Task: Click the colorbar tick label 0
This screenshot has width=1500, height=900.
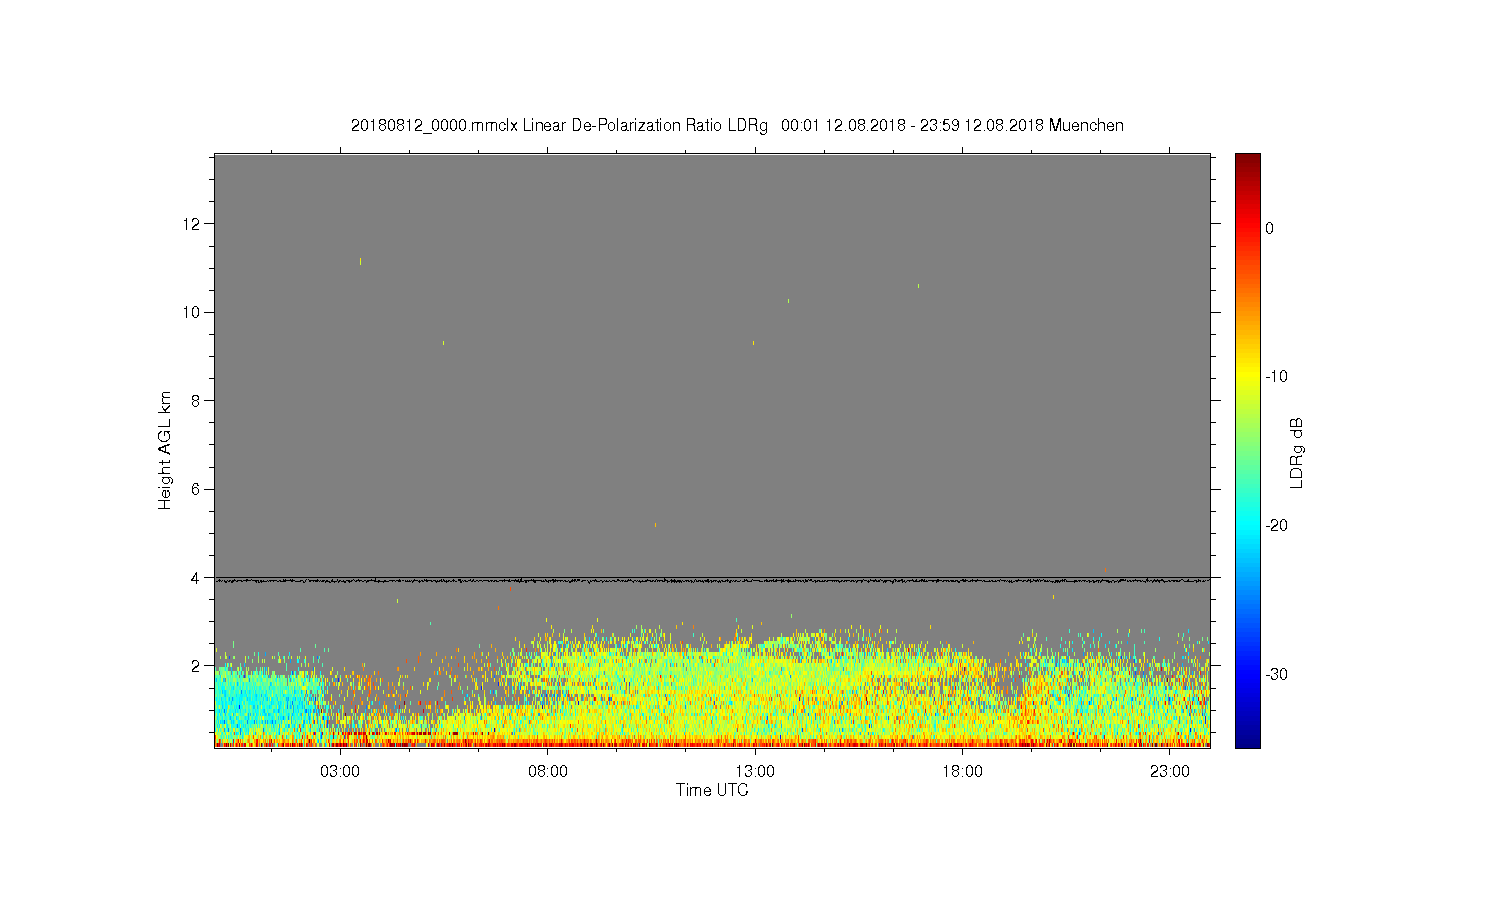Action: 1270,228
